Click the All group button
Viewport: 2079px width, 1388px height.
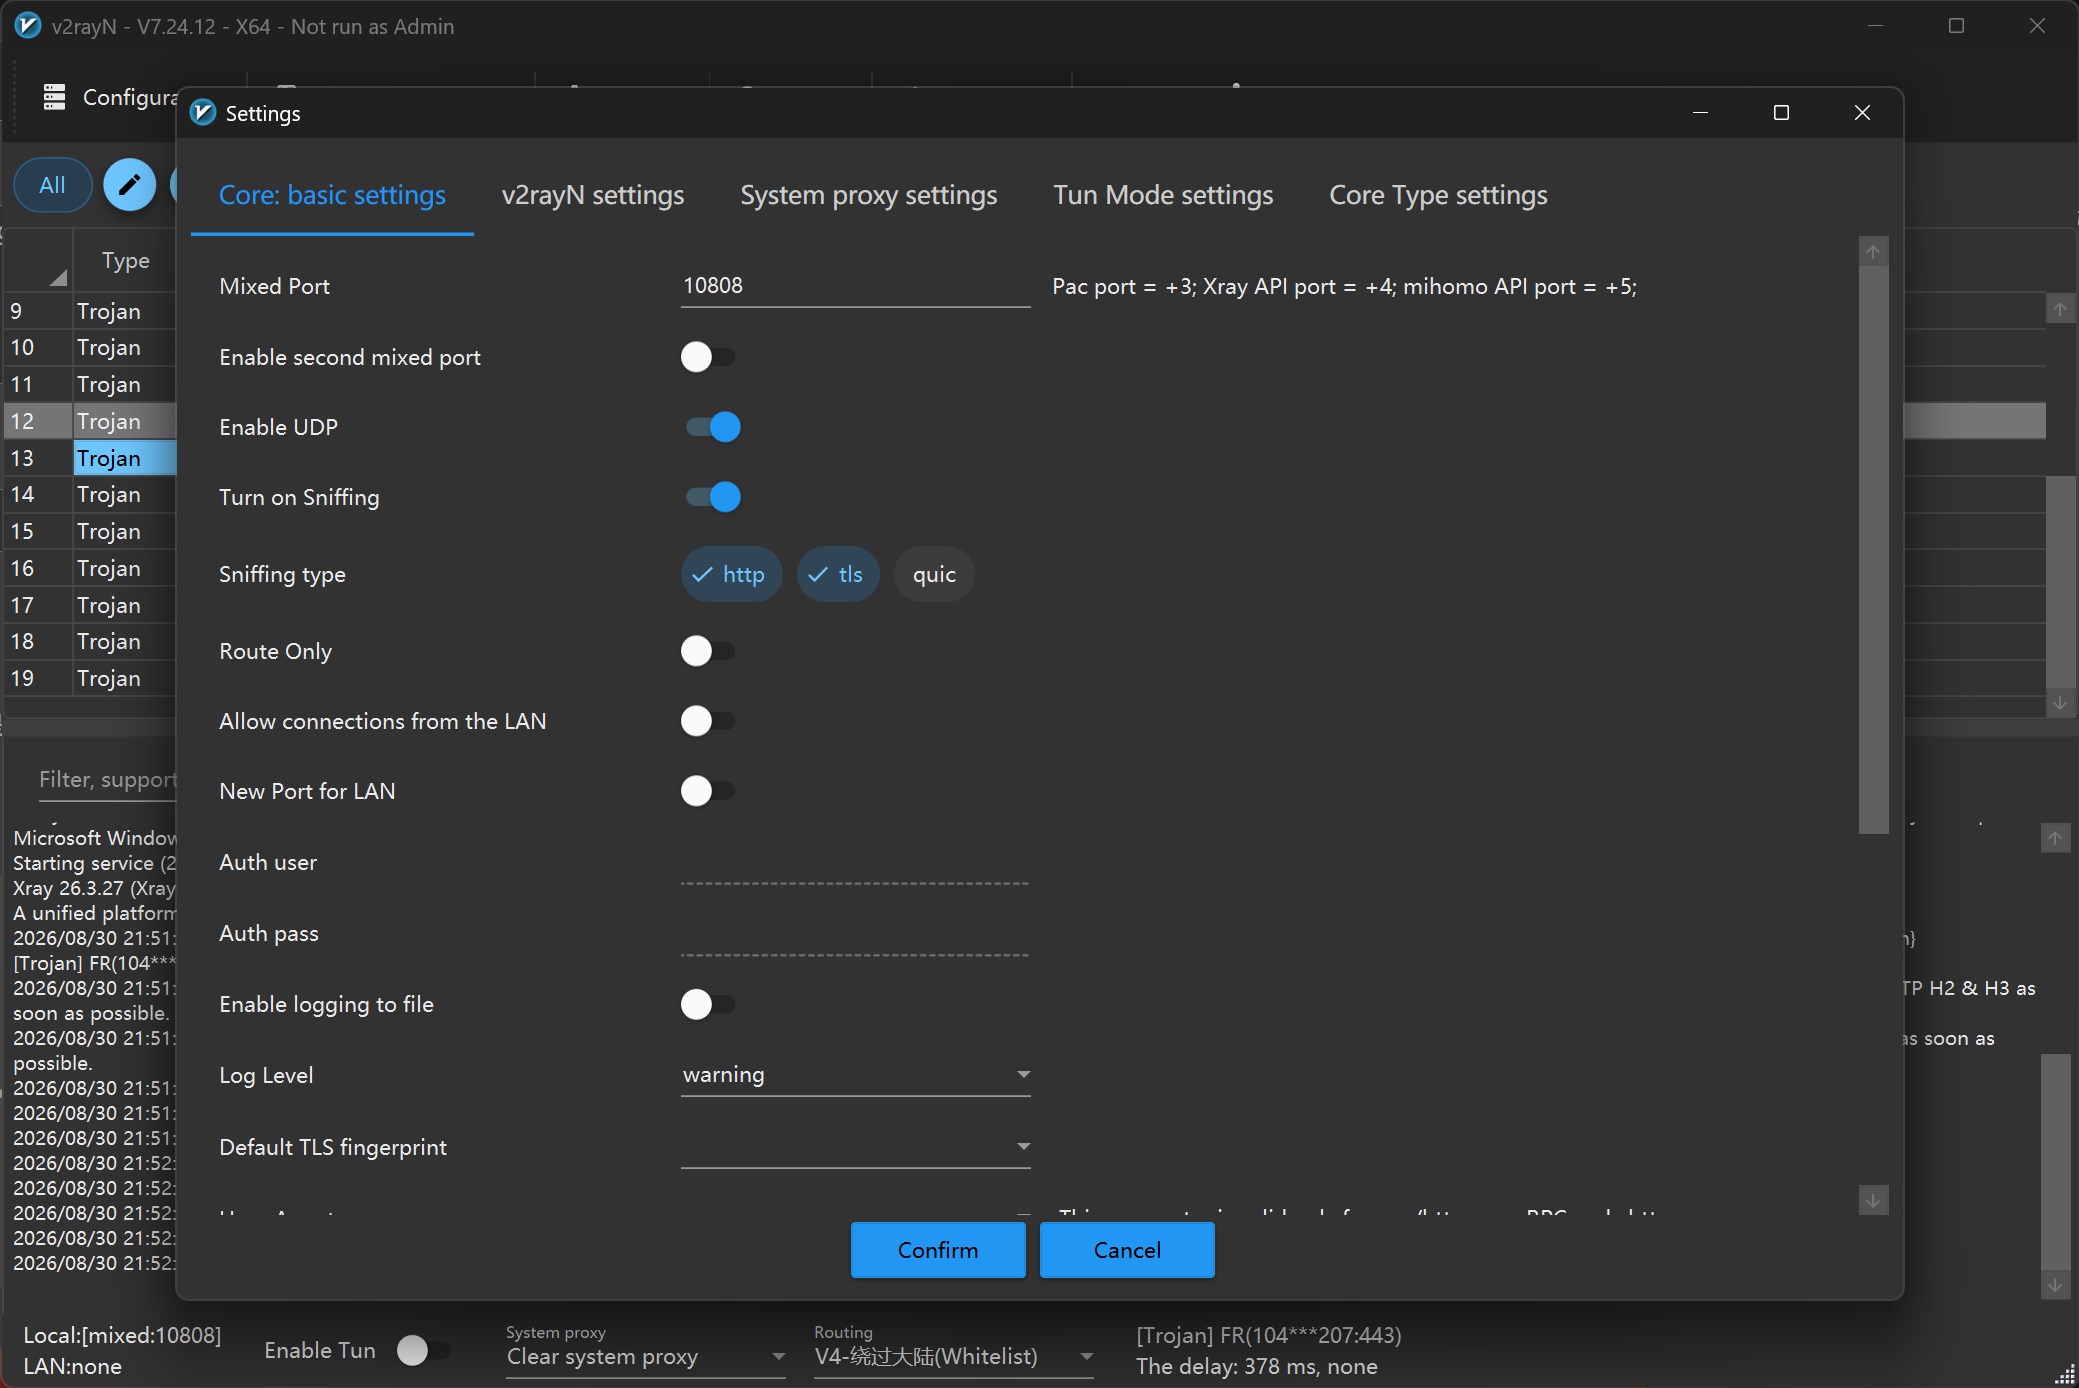52,185
